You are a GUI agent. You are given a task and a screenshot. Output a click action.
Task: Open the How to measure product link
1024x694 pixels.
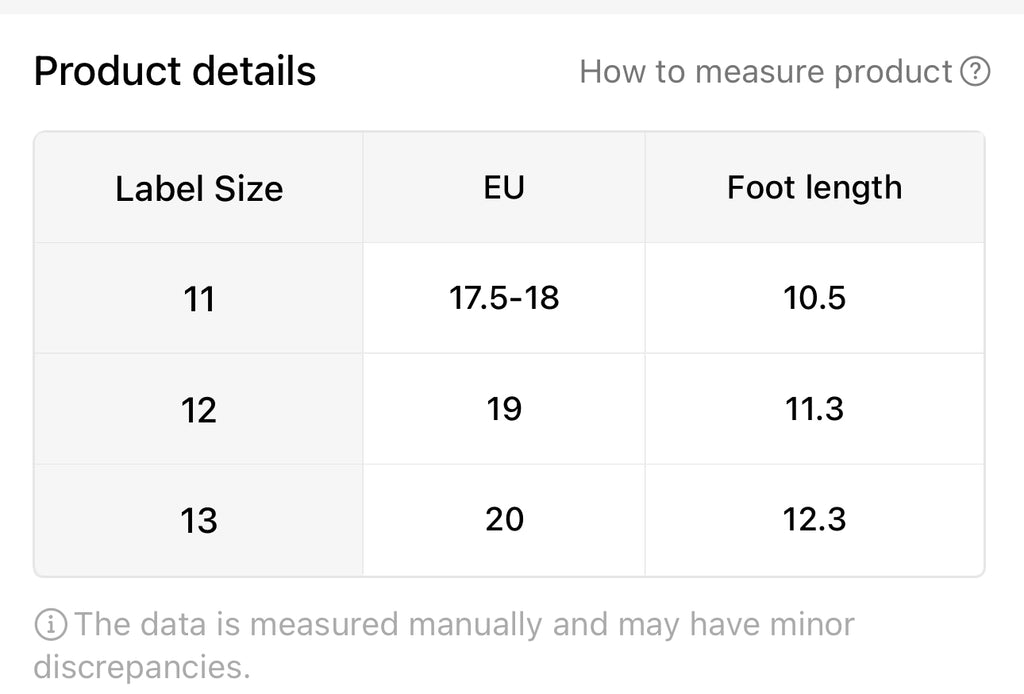785,71
